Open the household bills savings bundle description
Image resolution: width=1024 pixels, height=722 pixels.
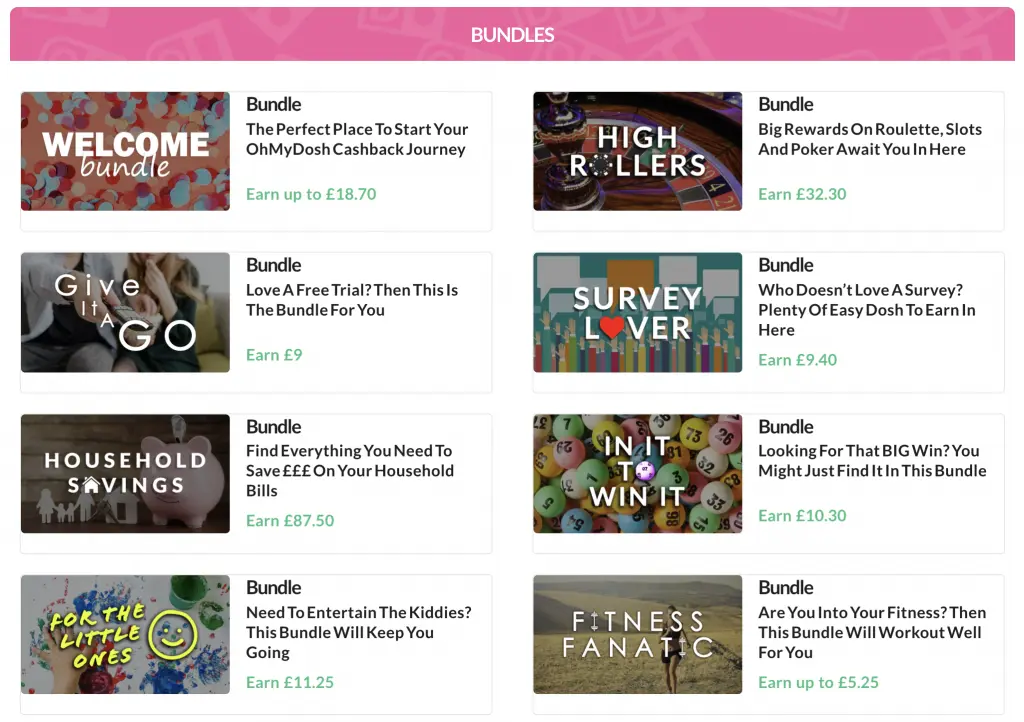[x=348, y=471]
